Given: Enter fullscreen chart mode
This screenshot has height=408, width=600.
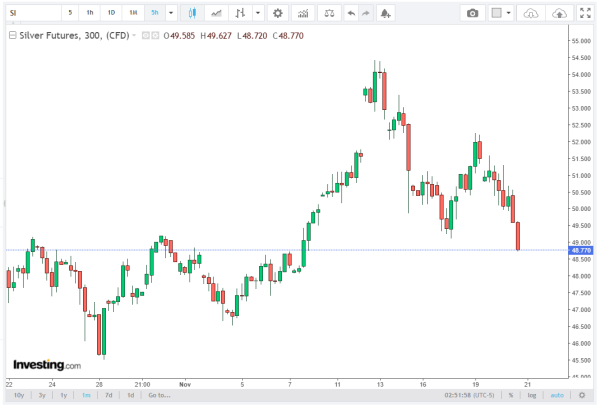Looking at the screenshot, I should [585, 13].
